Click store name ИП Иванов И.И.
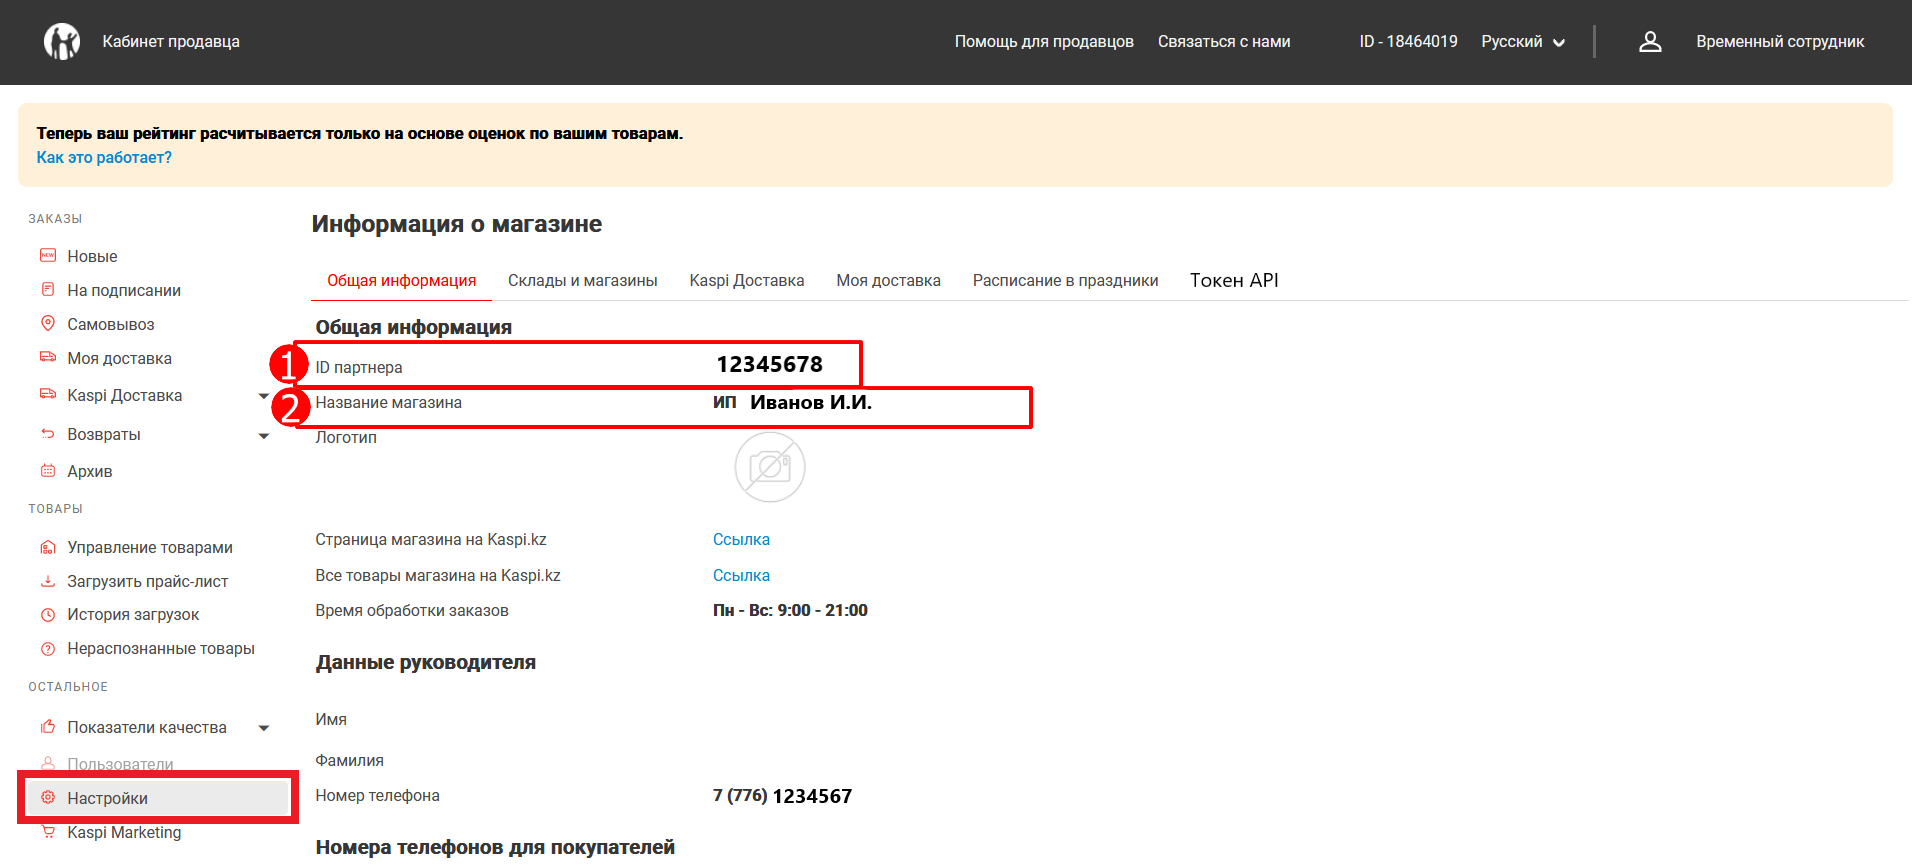 pos(792,403)
